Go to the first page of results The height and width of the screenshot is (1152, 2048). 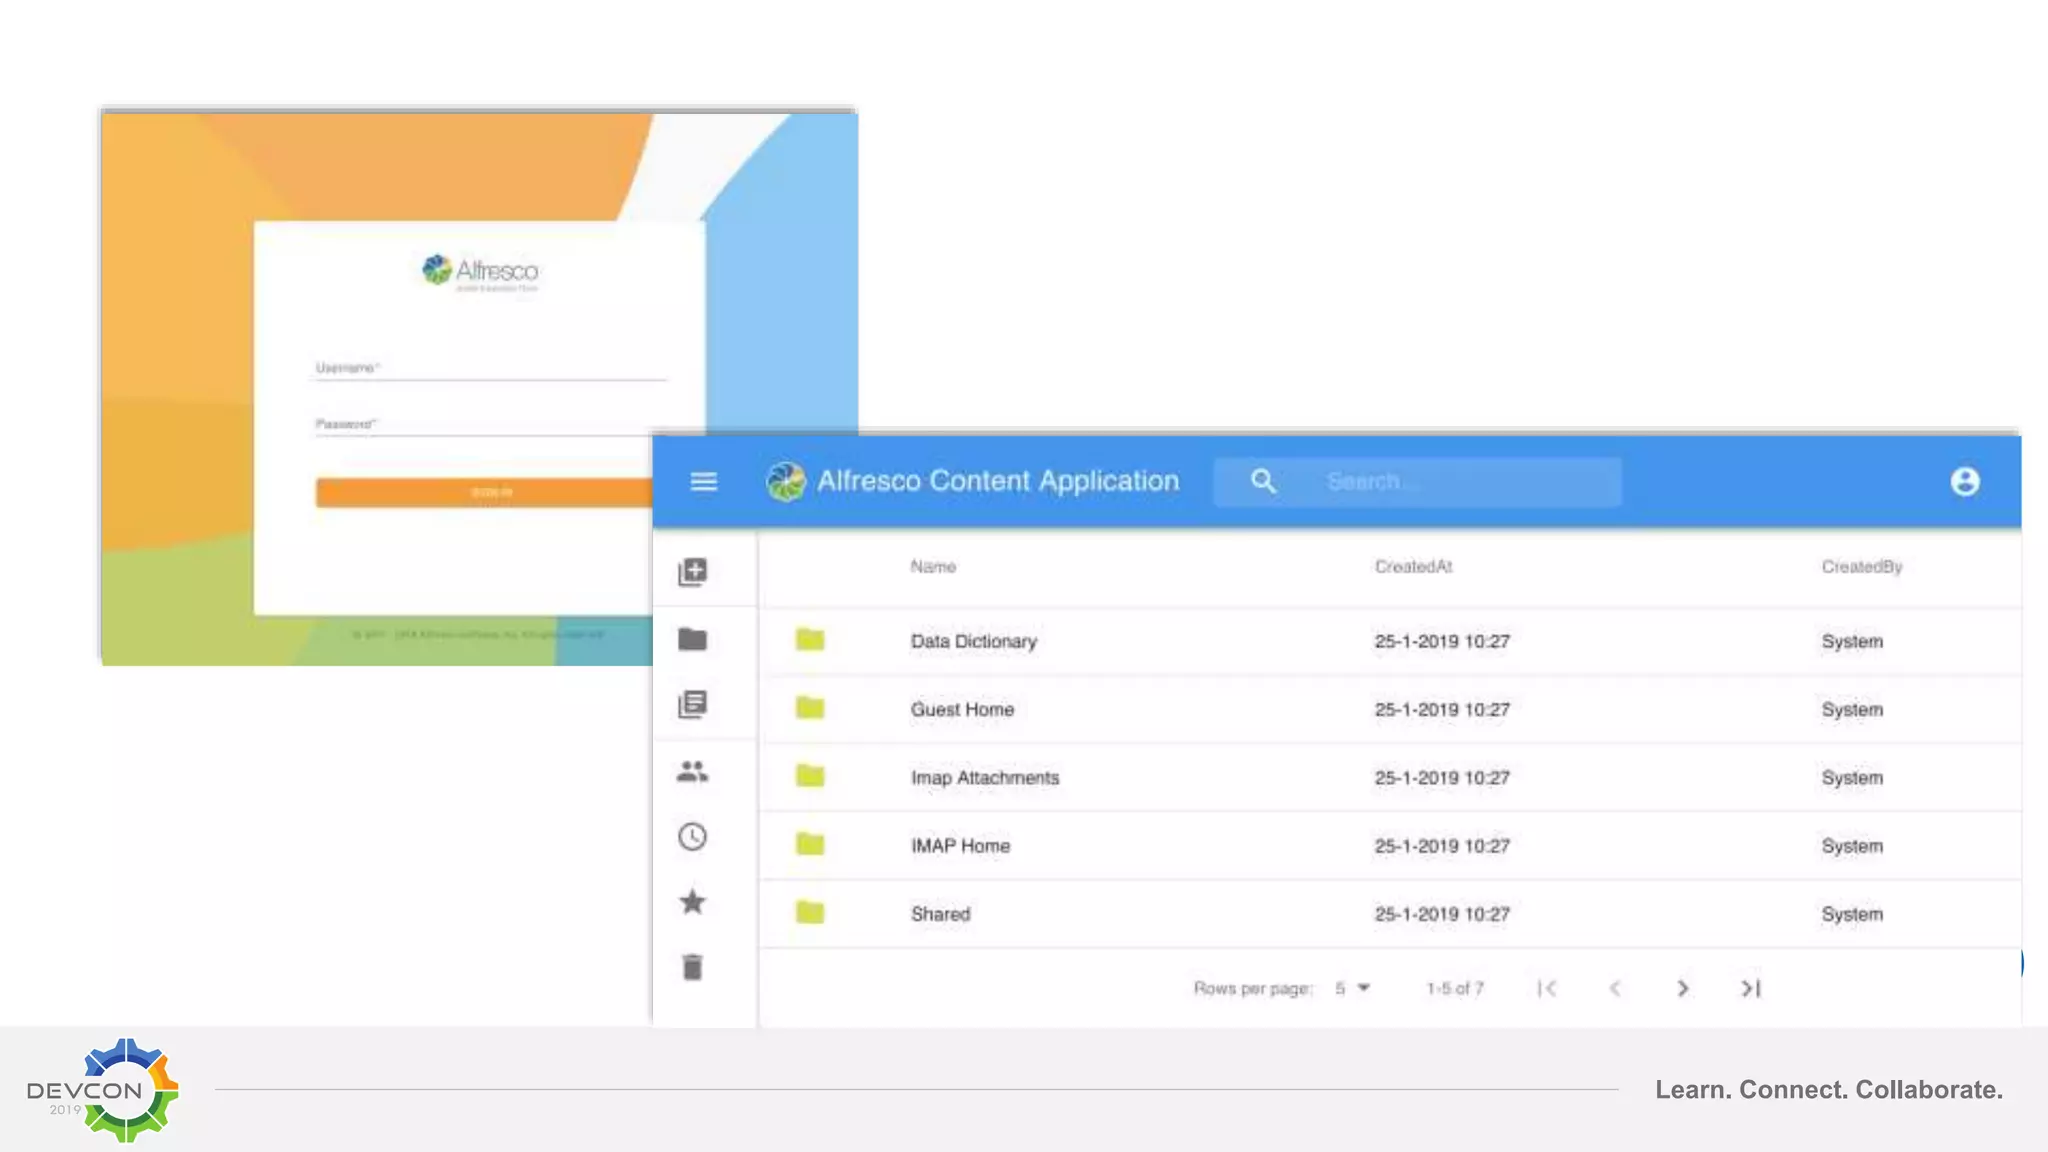pyautogui.click(x=1547, y=988)
